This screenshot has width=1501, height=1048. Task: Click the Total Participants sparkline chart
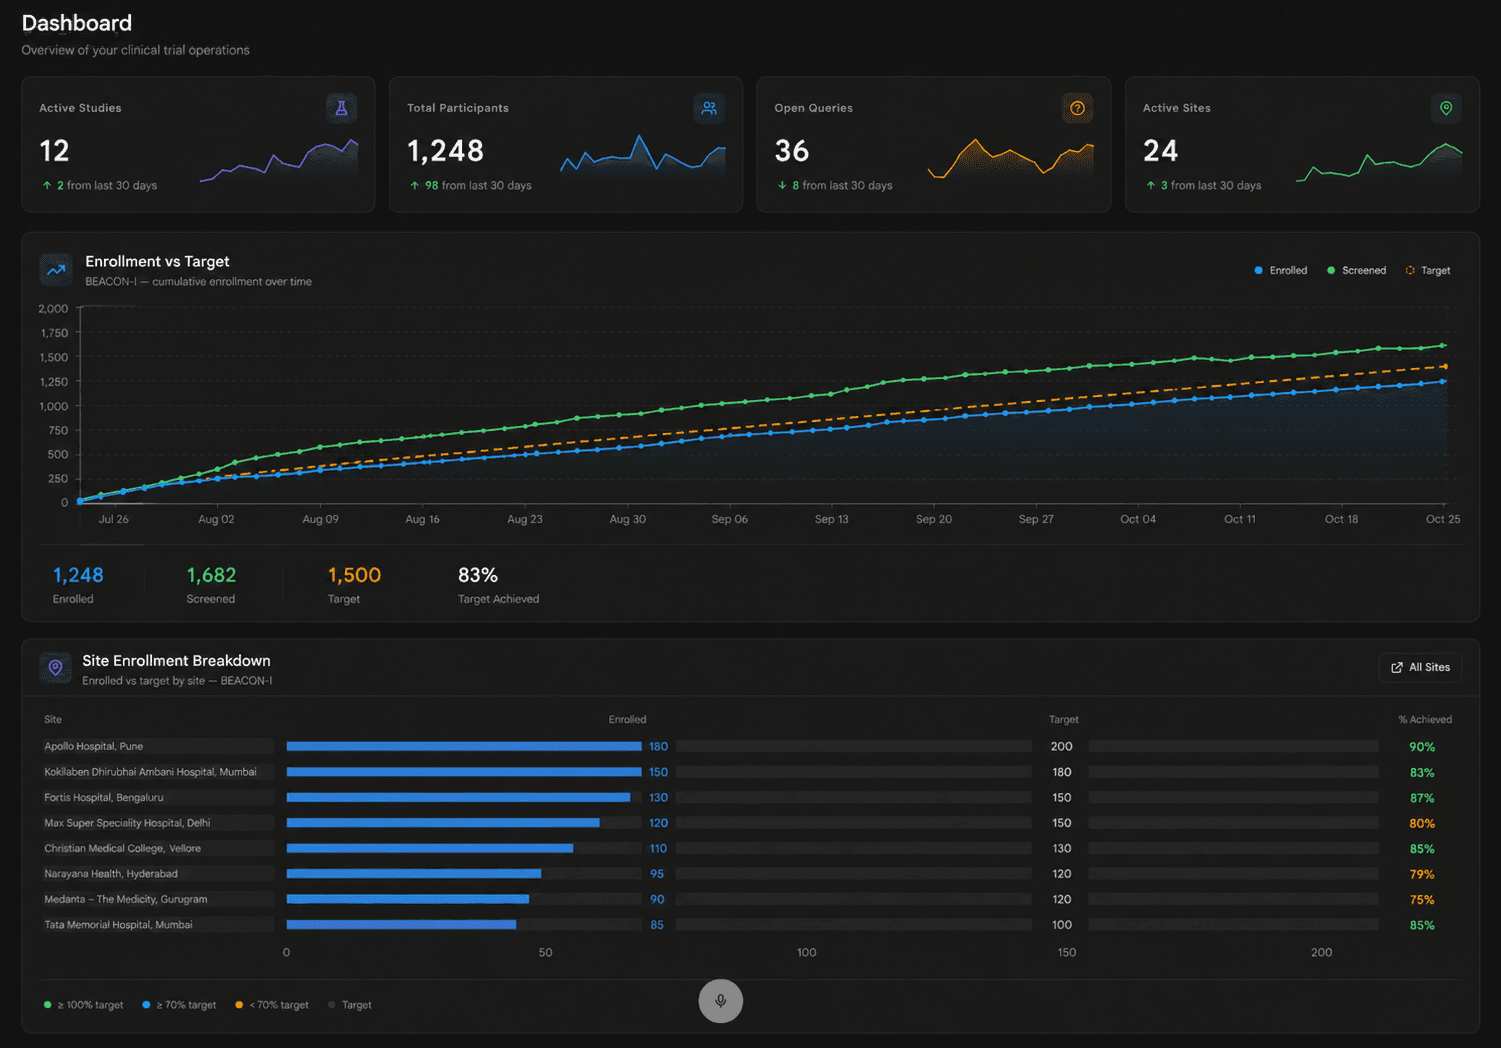[x=643, y=155]
